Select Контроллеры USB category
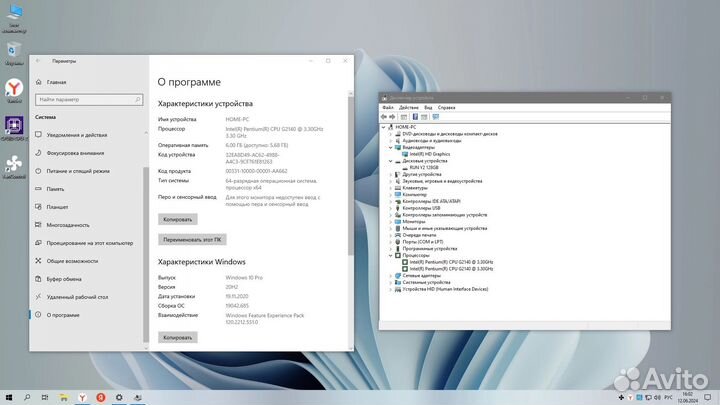This screenshot has width=720, height=405. (x=421, y=208)
